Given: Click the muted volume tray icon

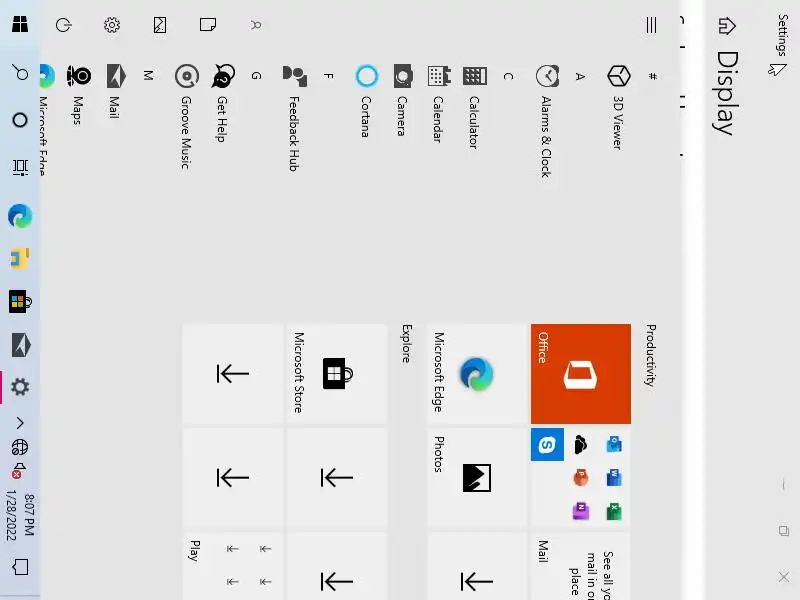Looking at the screenshot, I should coord(19,470).
